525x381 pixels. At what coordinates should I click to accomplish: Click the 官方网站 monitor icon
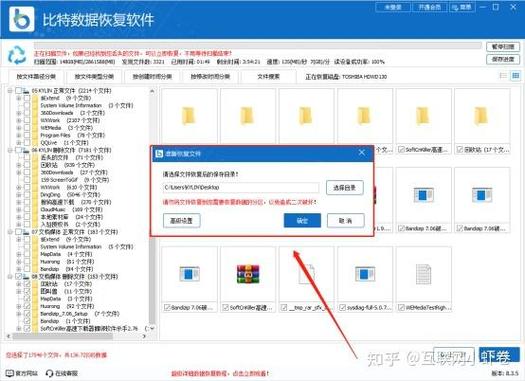(x=10, y=373)
